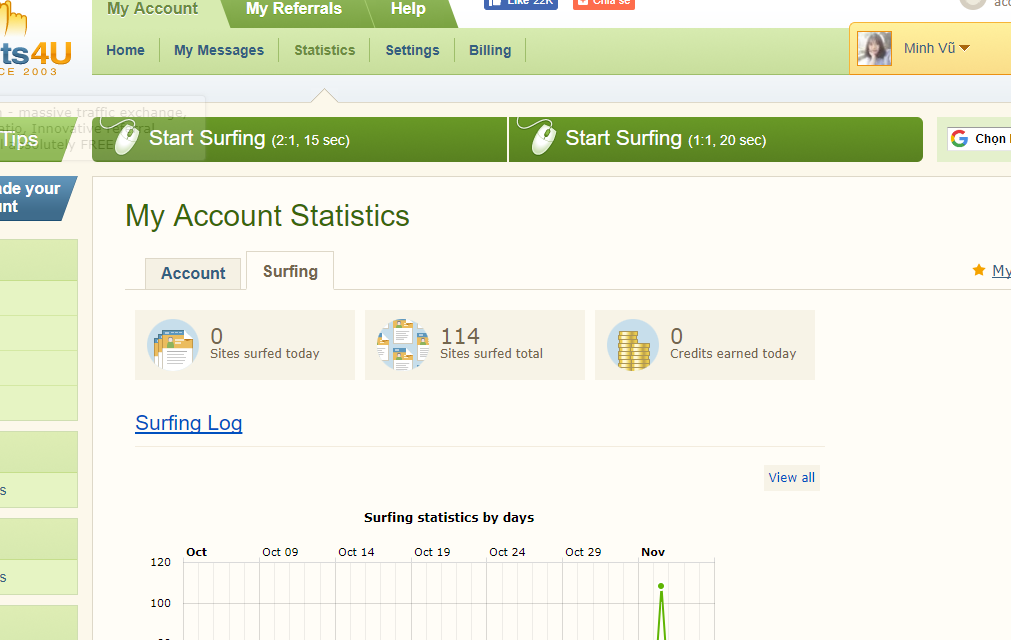
Task: Click the red share button
Action: [604, 4]
